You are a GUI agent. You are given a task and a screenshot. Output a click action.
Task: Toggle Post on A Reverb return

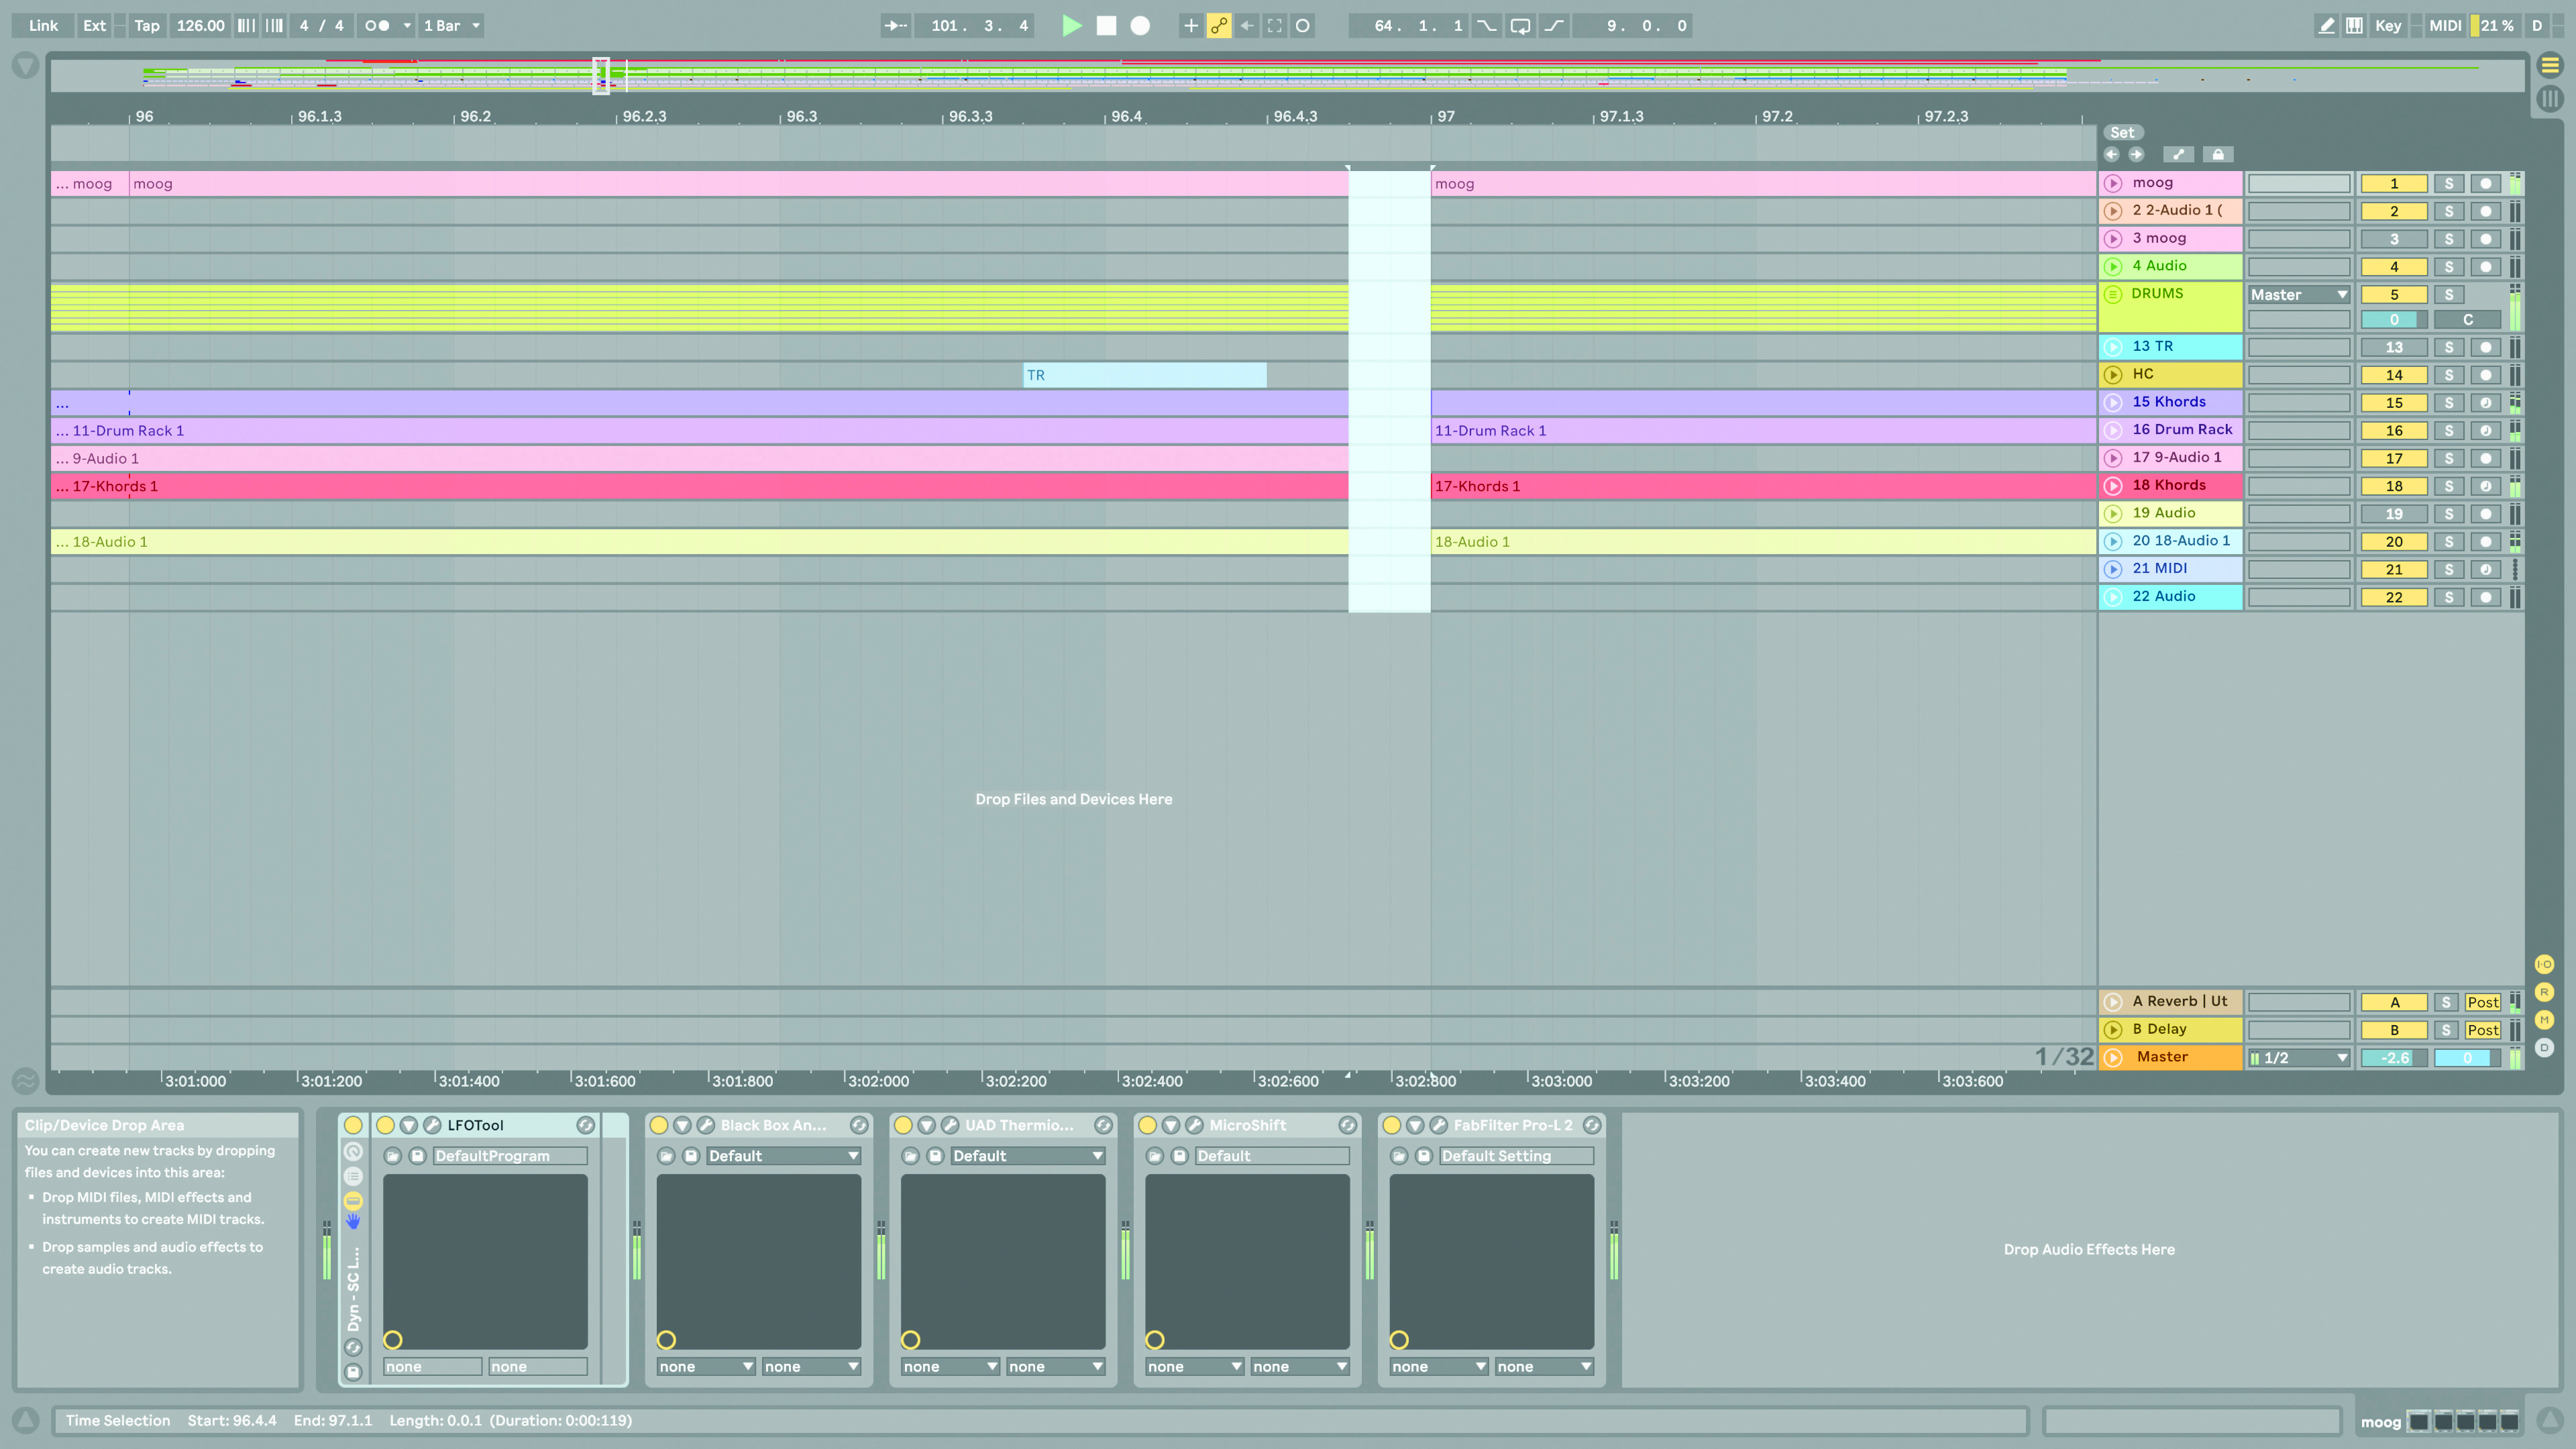2483,1002
